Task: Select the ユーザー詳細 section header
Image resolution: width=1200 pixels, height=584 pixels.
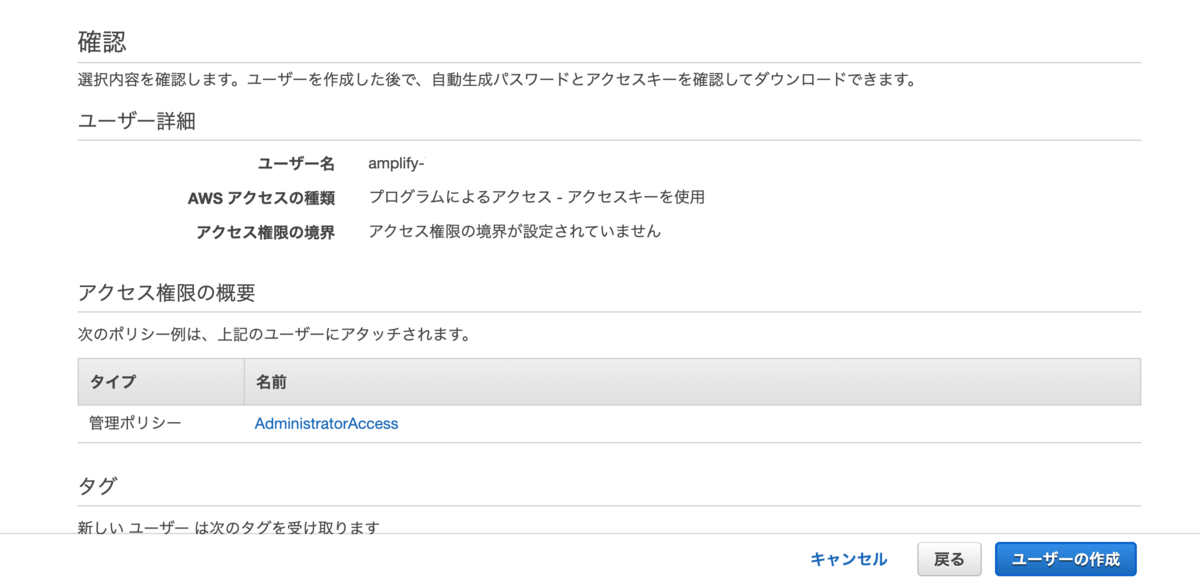Action: 124,119
